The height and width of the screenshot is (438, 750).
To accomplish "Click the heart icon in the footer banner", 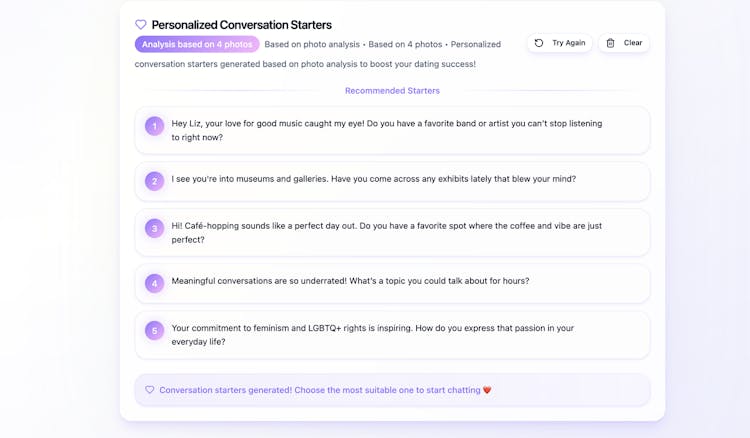I will 150,390.
